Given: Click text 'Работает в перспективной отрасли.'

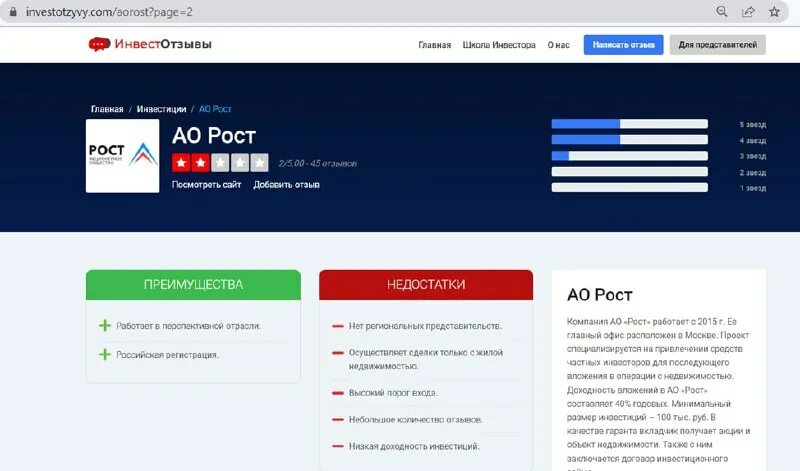Looking at the screenshot, I should click(x=188, y=326).
